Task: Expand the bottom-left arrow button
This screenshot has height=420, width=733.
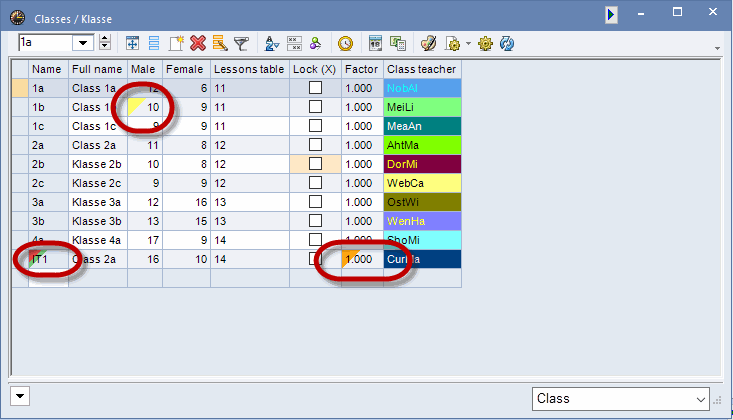Action: pos(20,396)
